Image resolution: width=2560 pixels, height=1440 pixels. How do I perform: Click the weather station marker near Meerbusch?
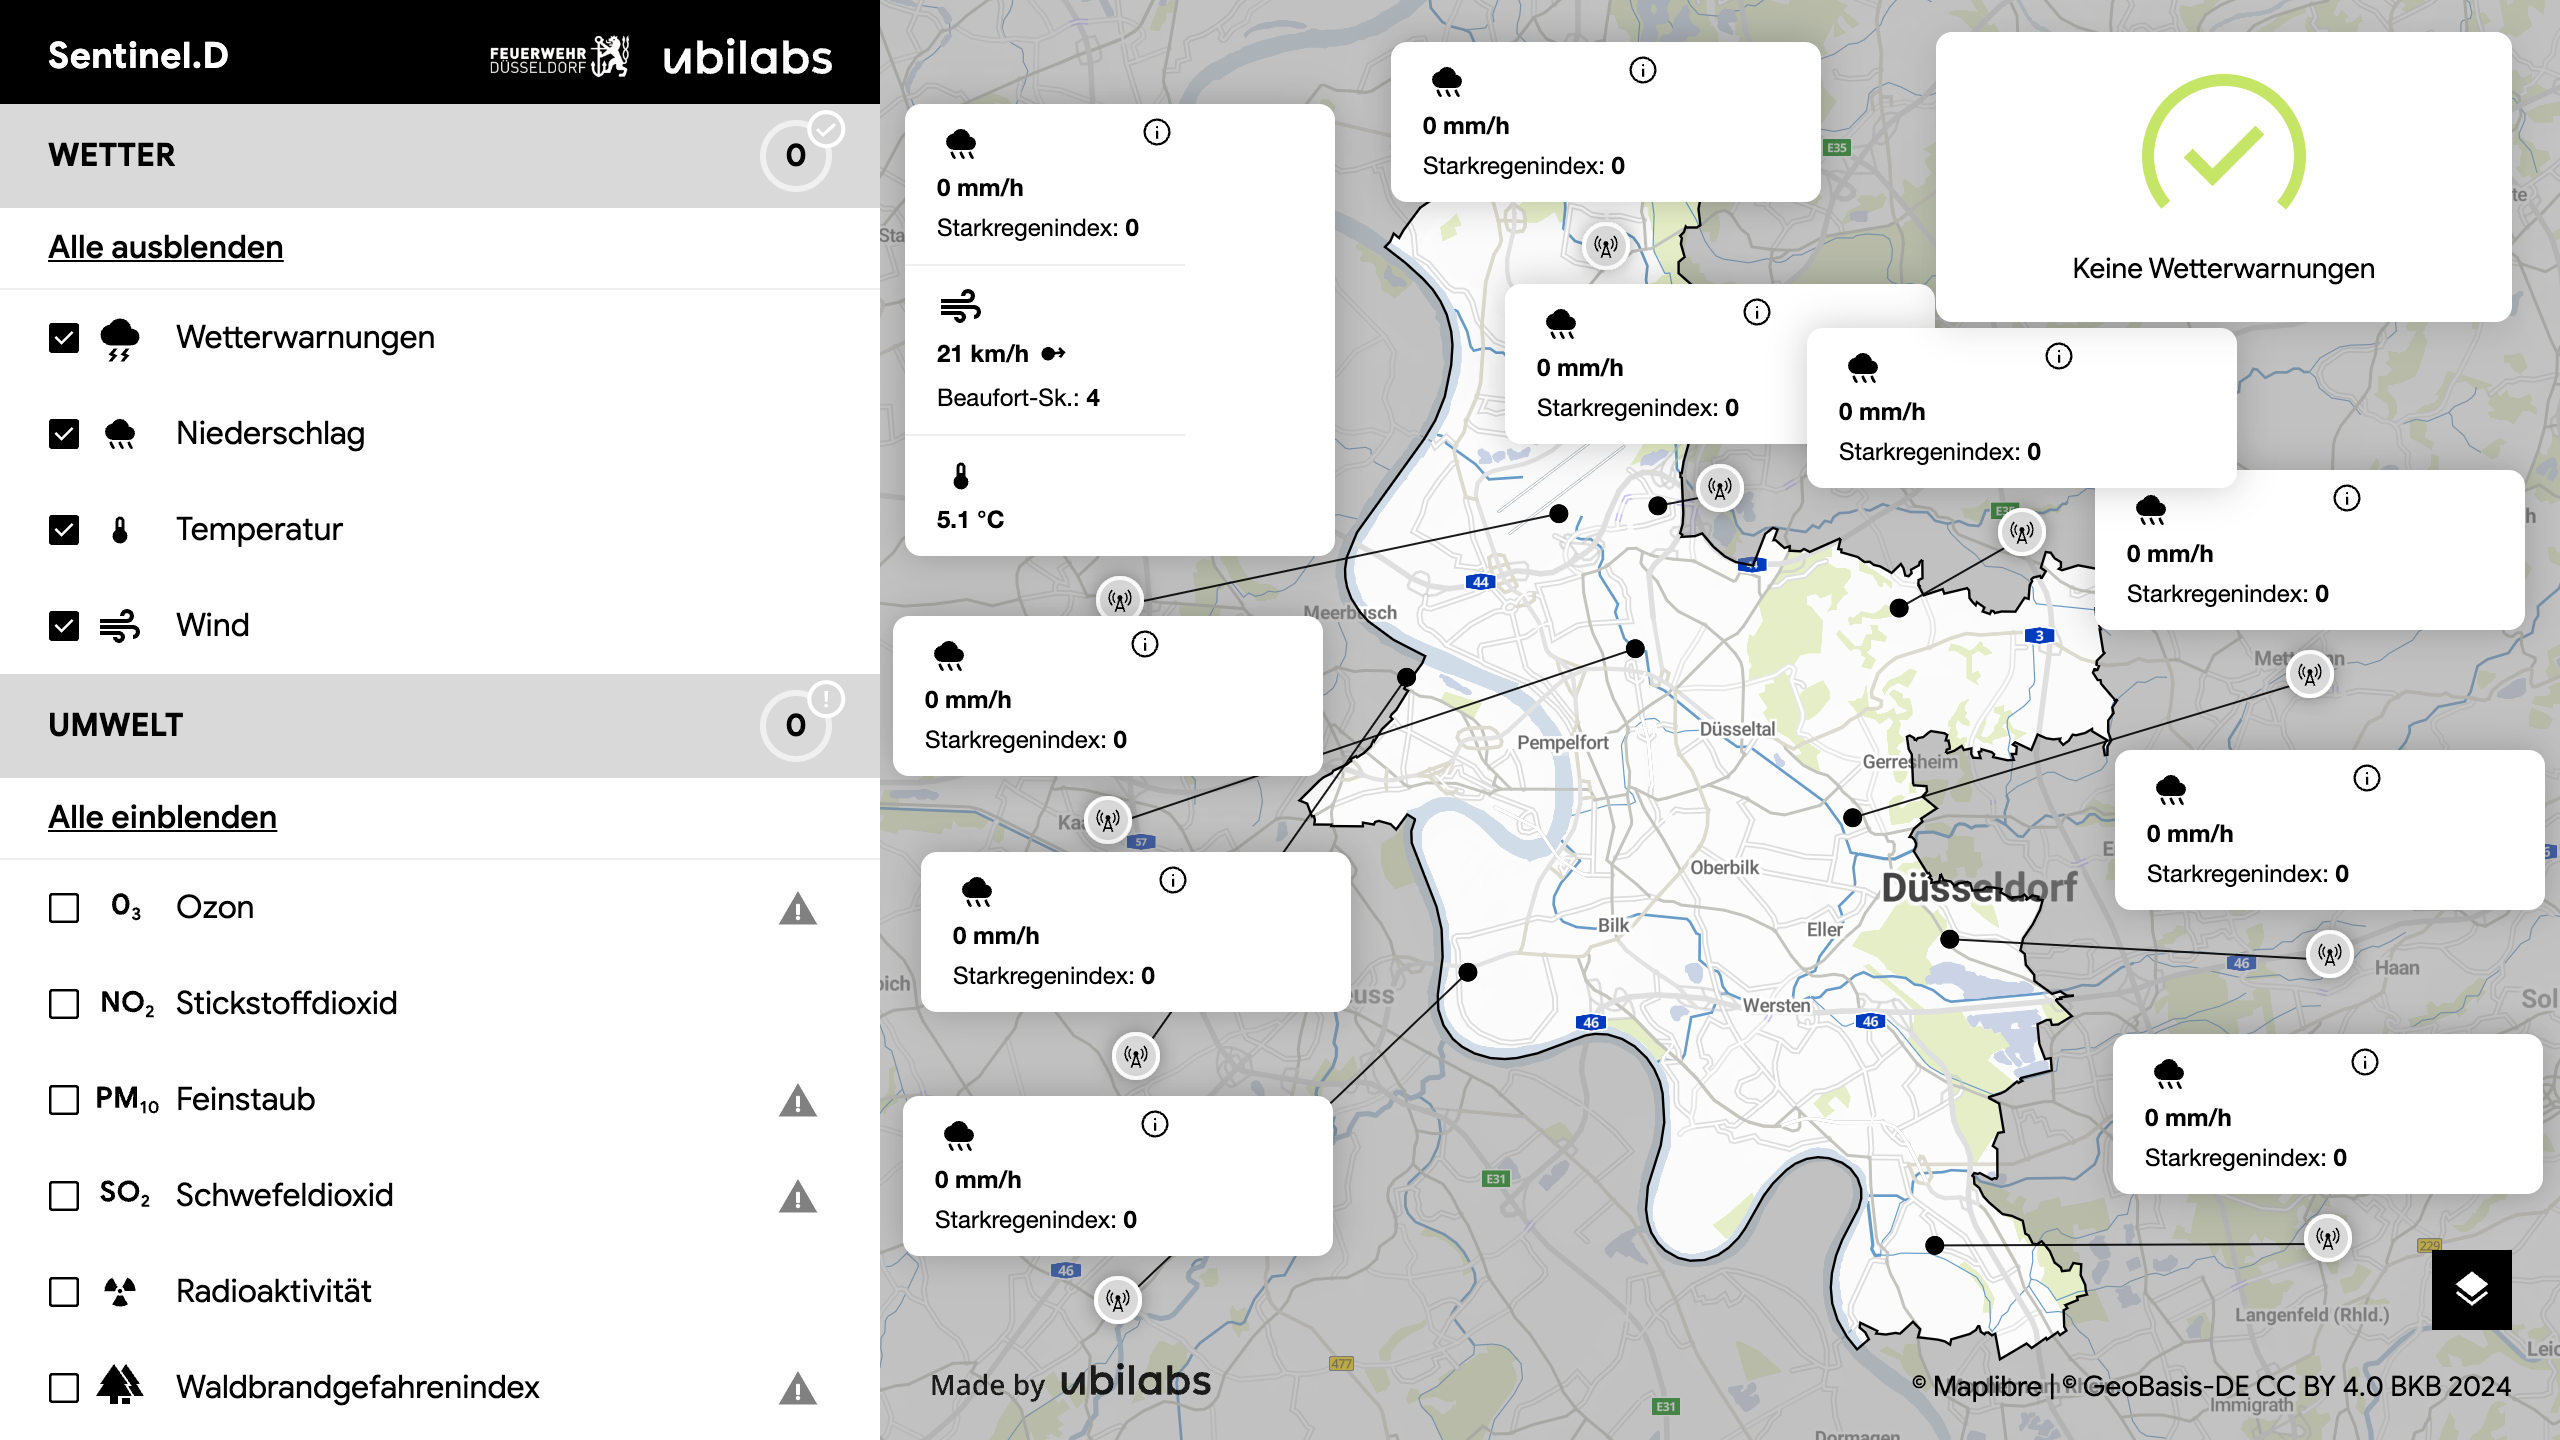click(1119, 600)
